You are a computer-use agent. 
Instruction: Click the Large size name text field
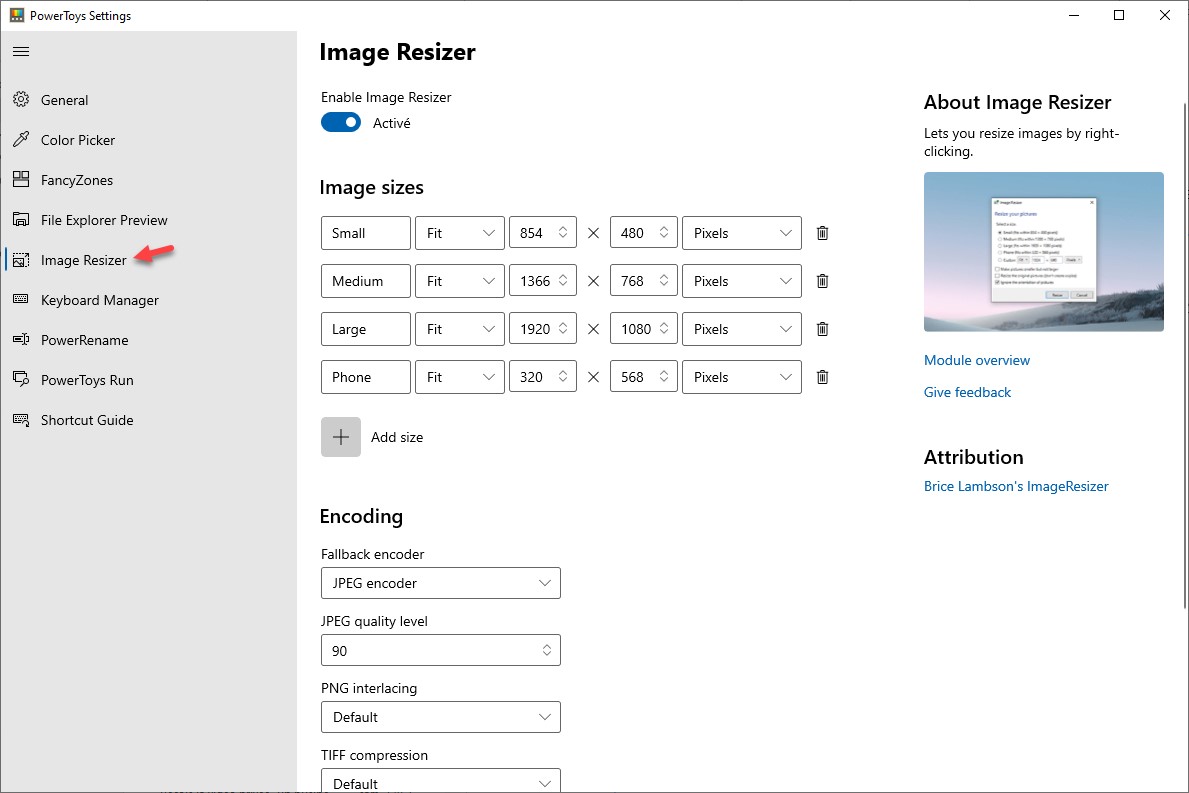(x=365, y=329)
